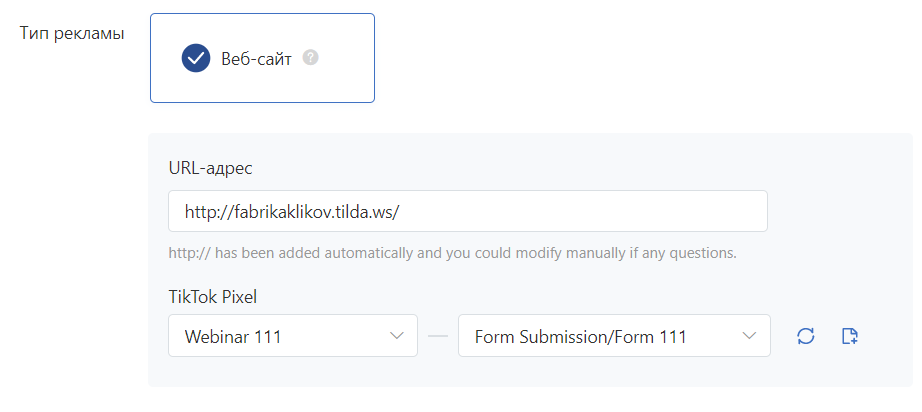Click the Тип рекламы label
Image resolution: width=922 pixels, height=412 pixels.
(x=72, y=34)
